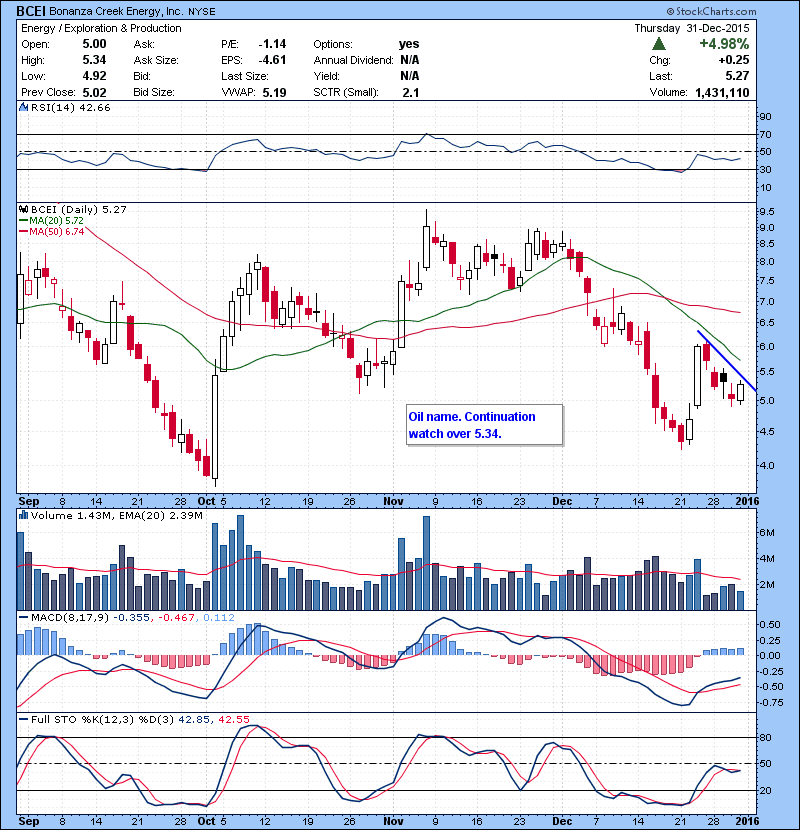Click the percent change "+4.98%"
800x830 pixels.
coord(724,43)
